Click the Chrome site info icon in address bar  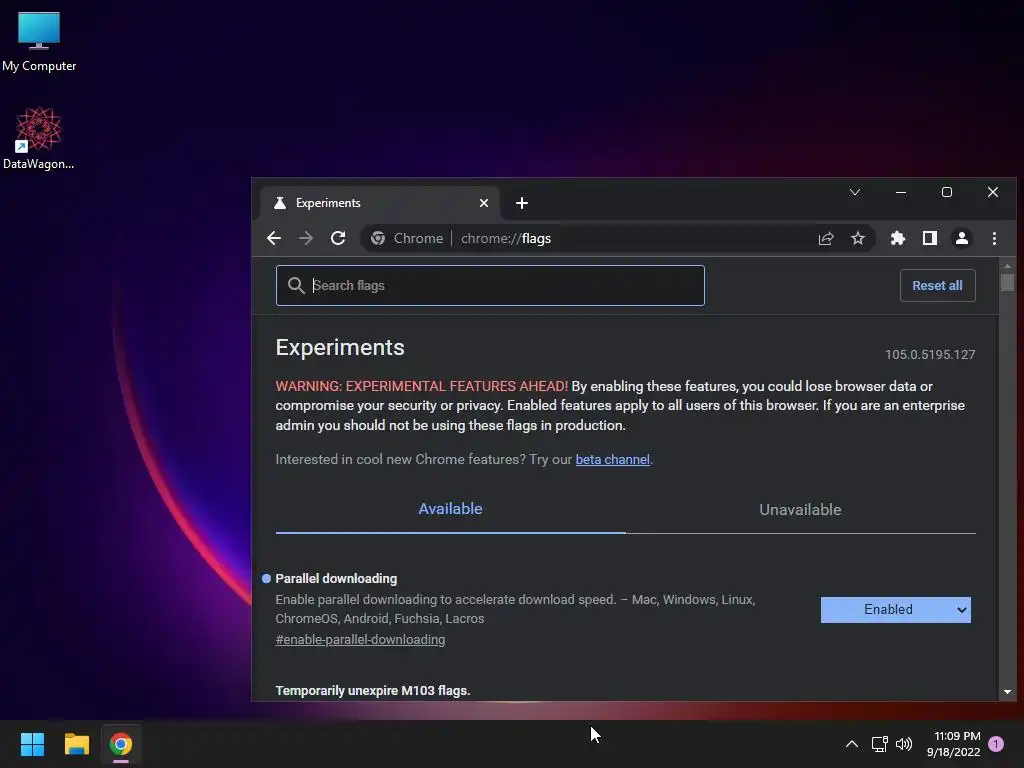click(x=377, y=238)
